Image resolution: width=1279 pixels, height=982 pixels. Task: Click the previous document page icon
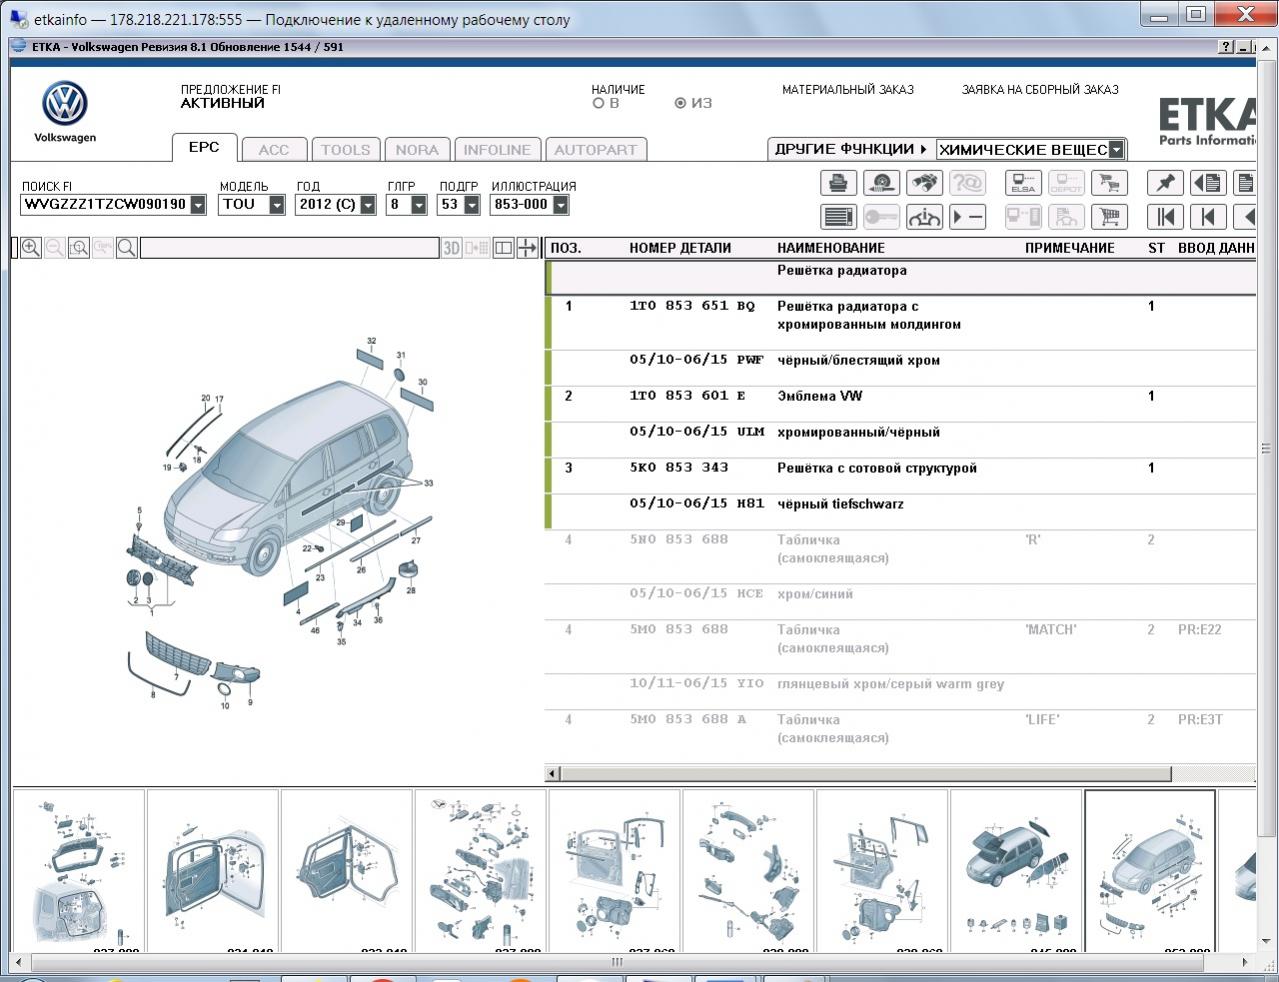click(1208, 183)
